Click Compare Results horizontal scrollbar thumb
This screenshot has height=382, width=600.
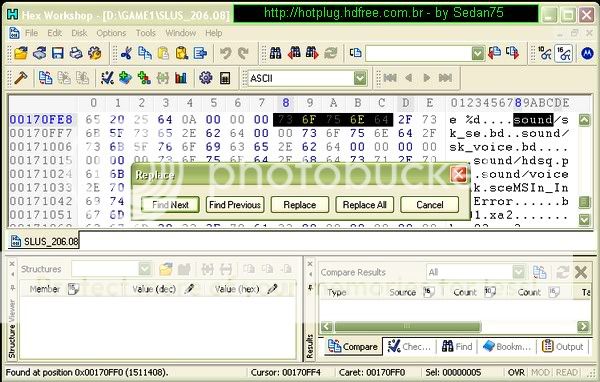click(407, 326)
